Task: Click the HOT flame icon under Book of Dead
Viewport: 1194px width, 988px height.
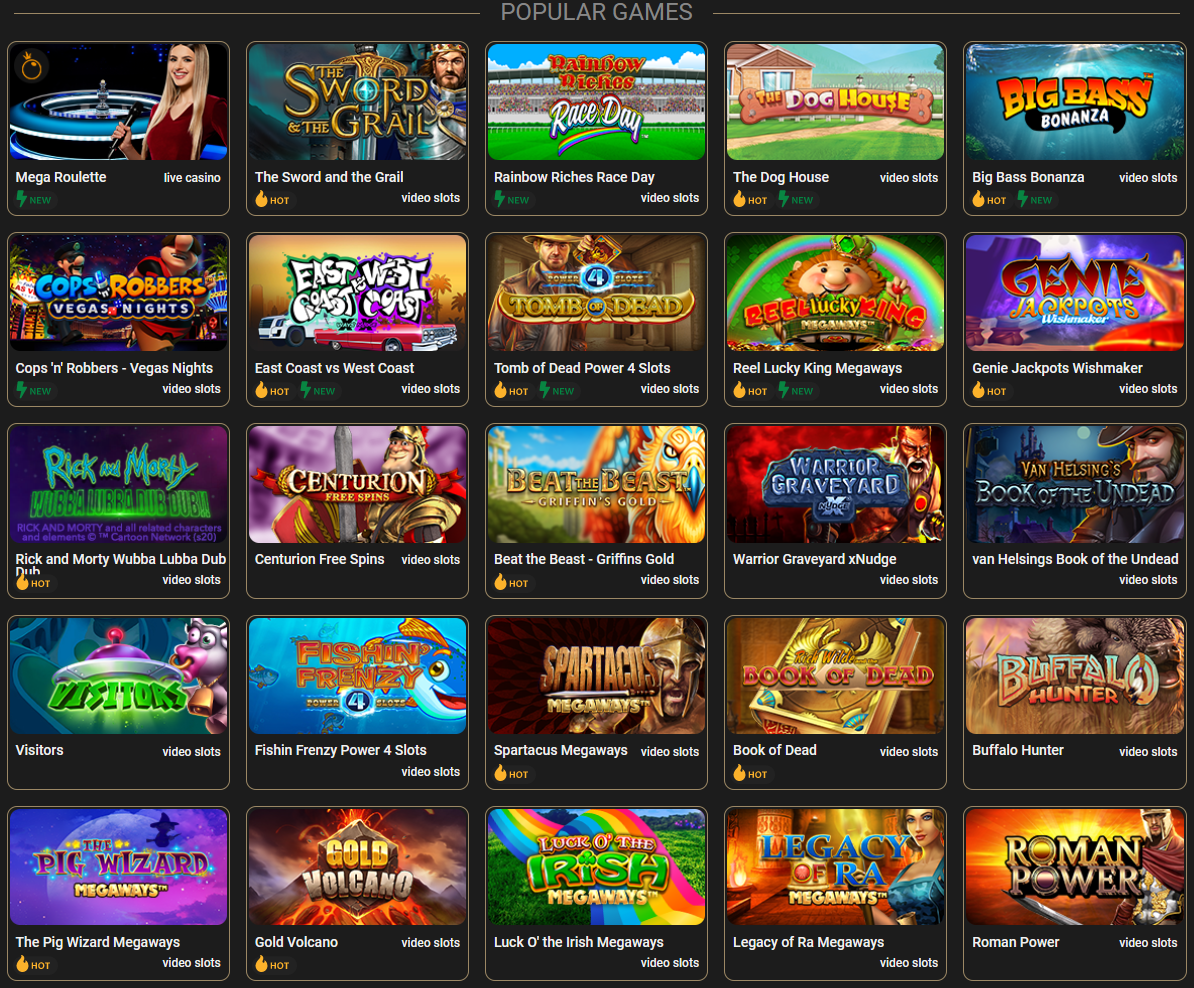Action: click(x=739, y=773)
